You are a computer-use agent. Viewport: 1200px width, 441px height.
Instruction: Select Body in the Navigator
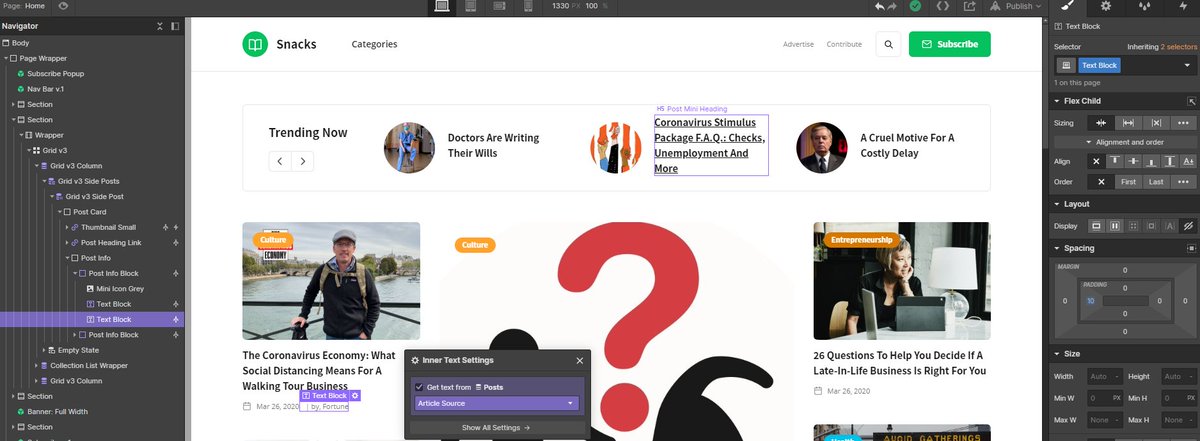[x=20, y=43]
